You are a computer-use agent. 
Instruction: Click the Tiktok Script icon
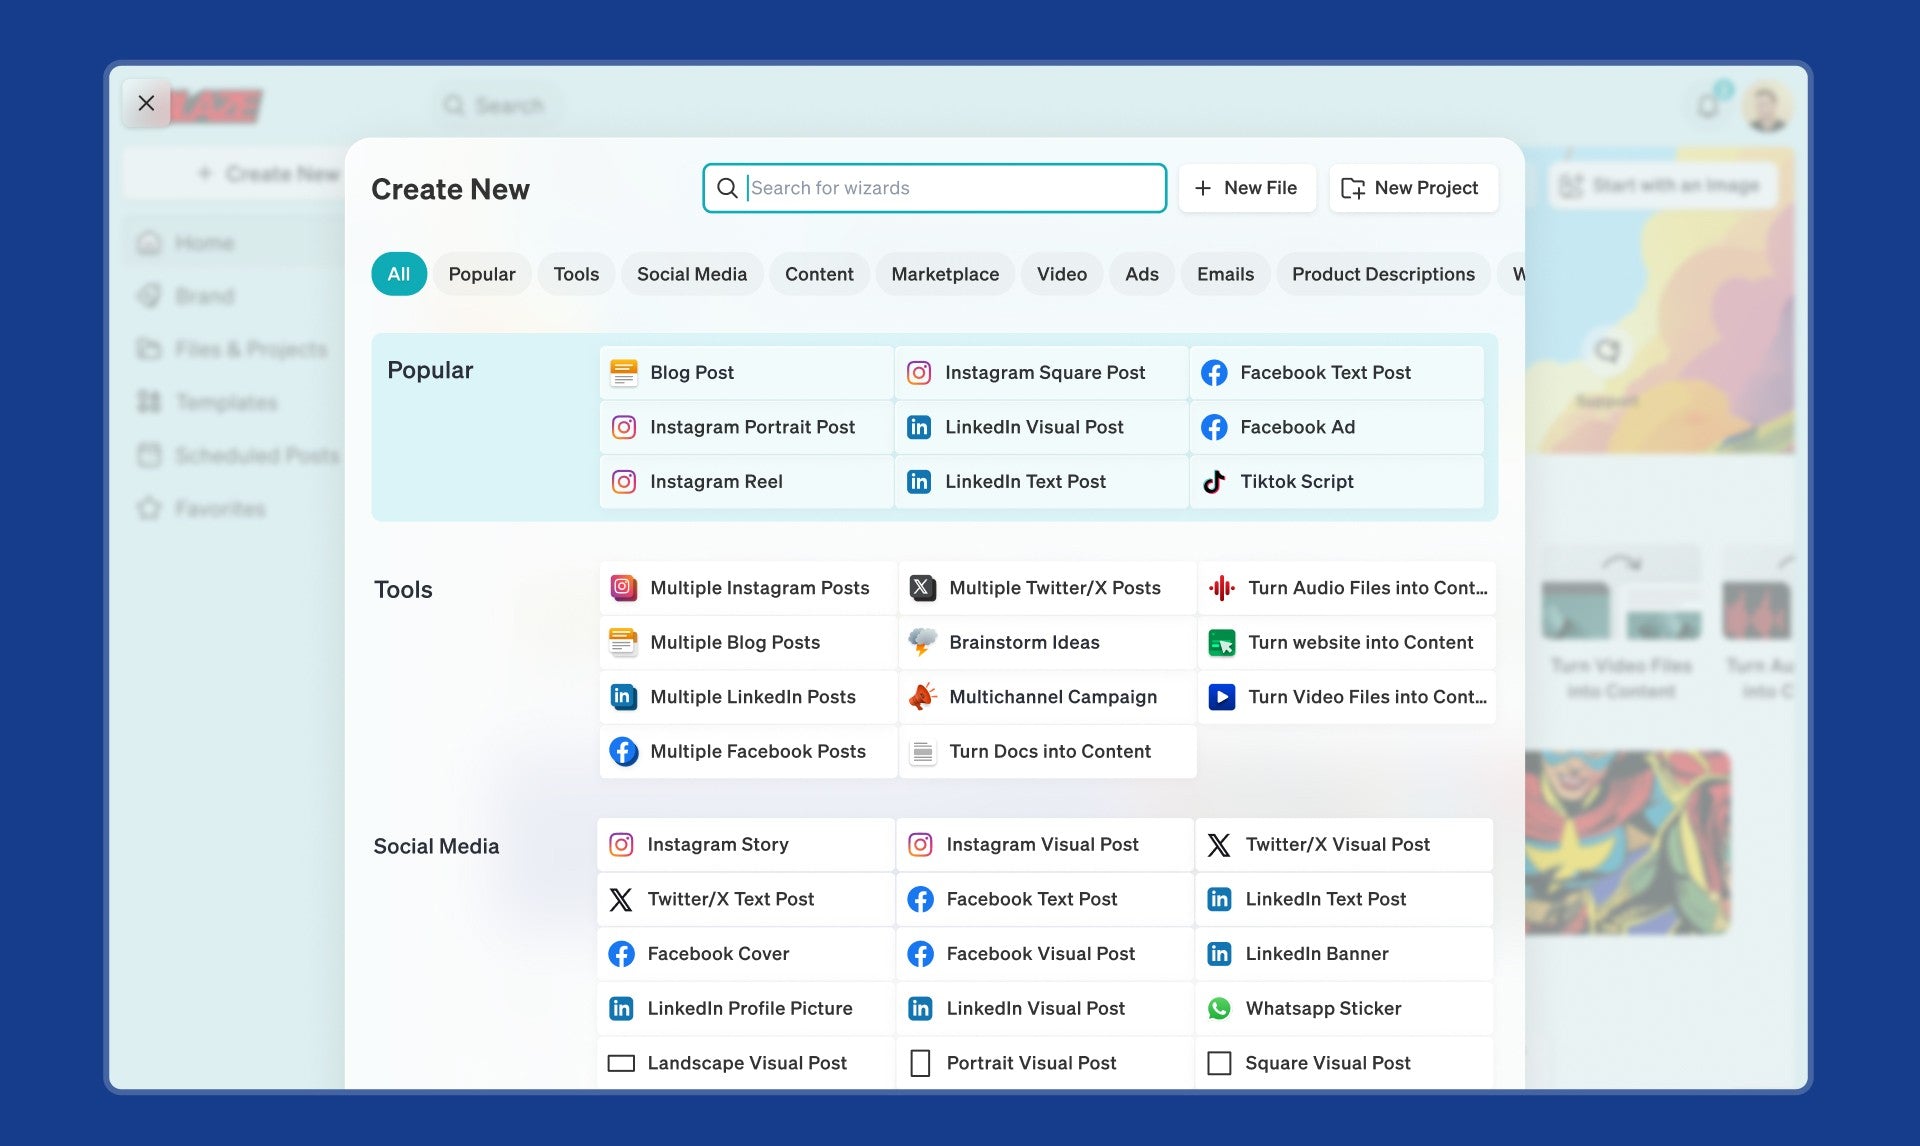point(1214,482)
